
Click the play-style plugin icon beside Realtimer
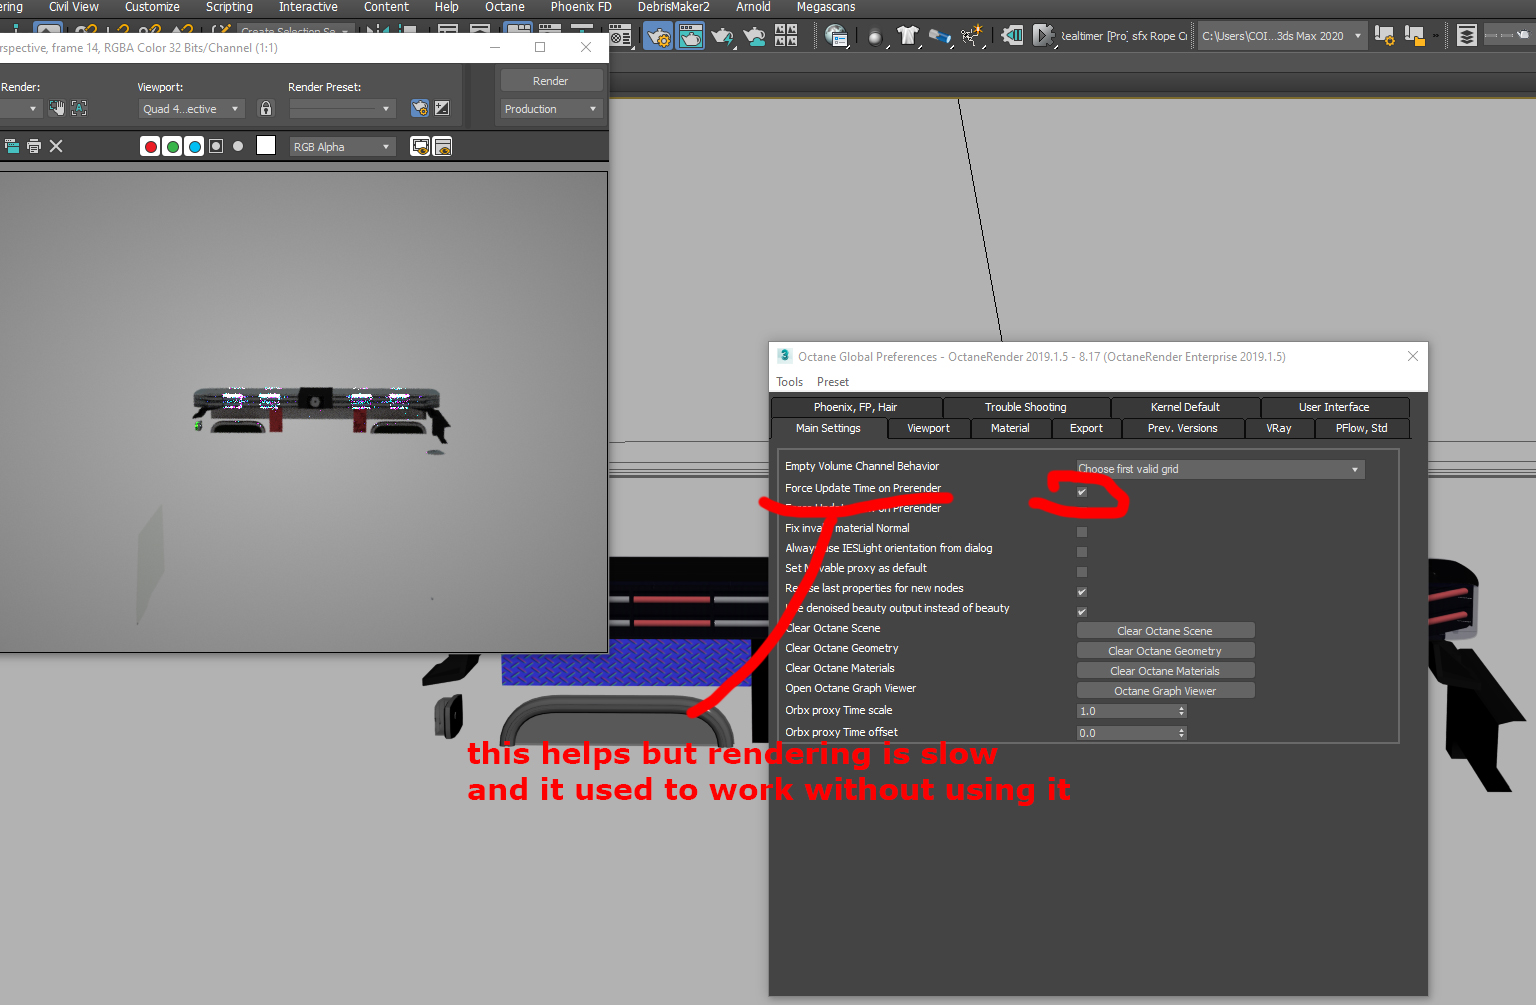point(1043,36)
